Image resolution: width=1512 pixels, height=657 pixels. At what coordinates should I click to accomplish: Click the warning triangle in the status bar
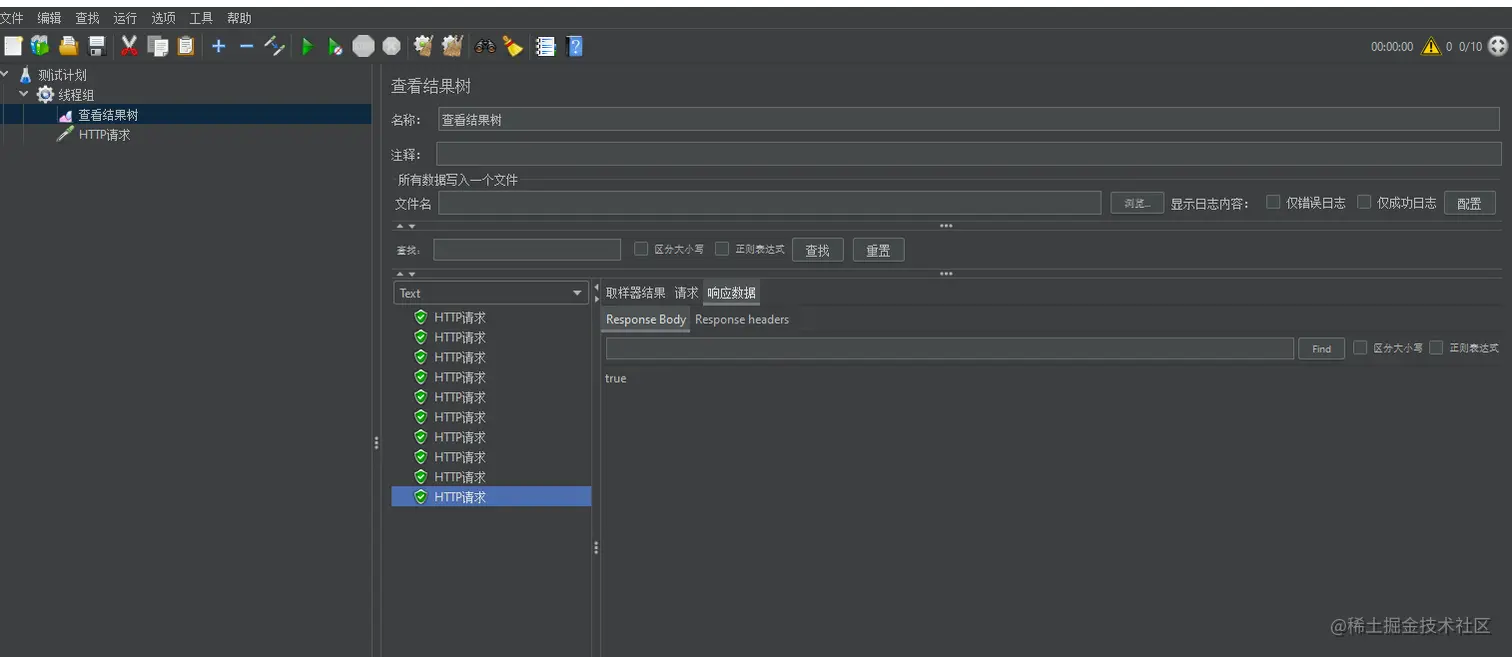[1430, 46]
